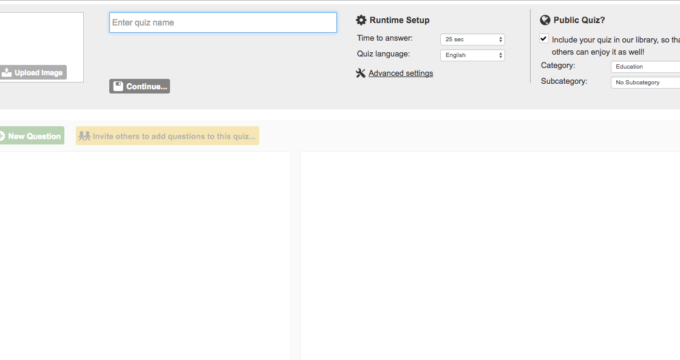Click the Public Quiz globe icon
This screenshot has height=360, width=680.
pyautogui.click(x=545, y=20)
